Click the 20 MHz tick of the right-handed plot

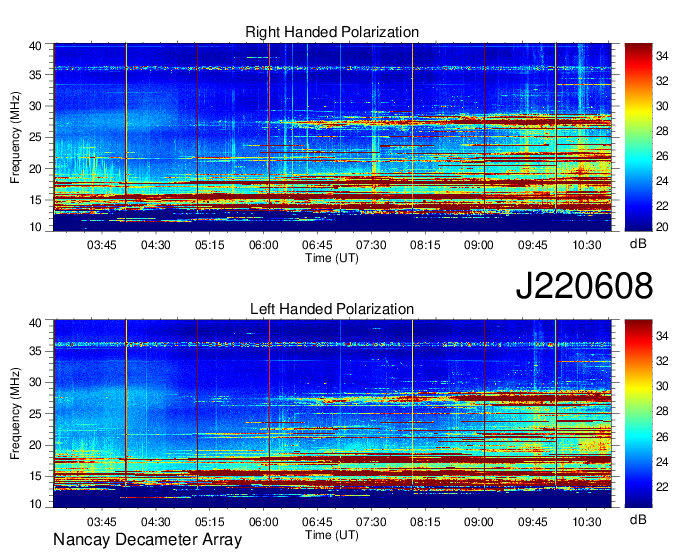36,169
